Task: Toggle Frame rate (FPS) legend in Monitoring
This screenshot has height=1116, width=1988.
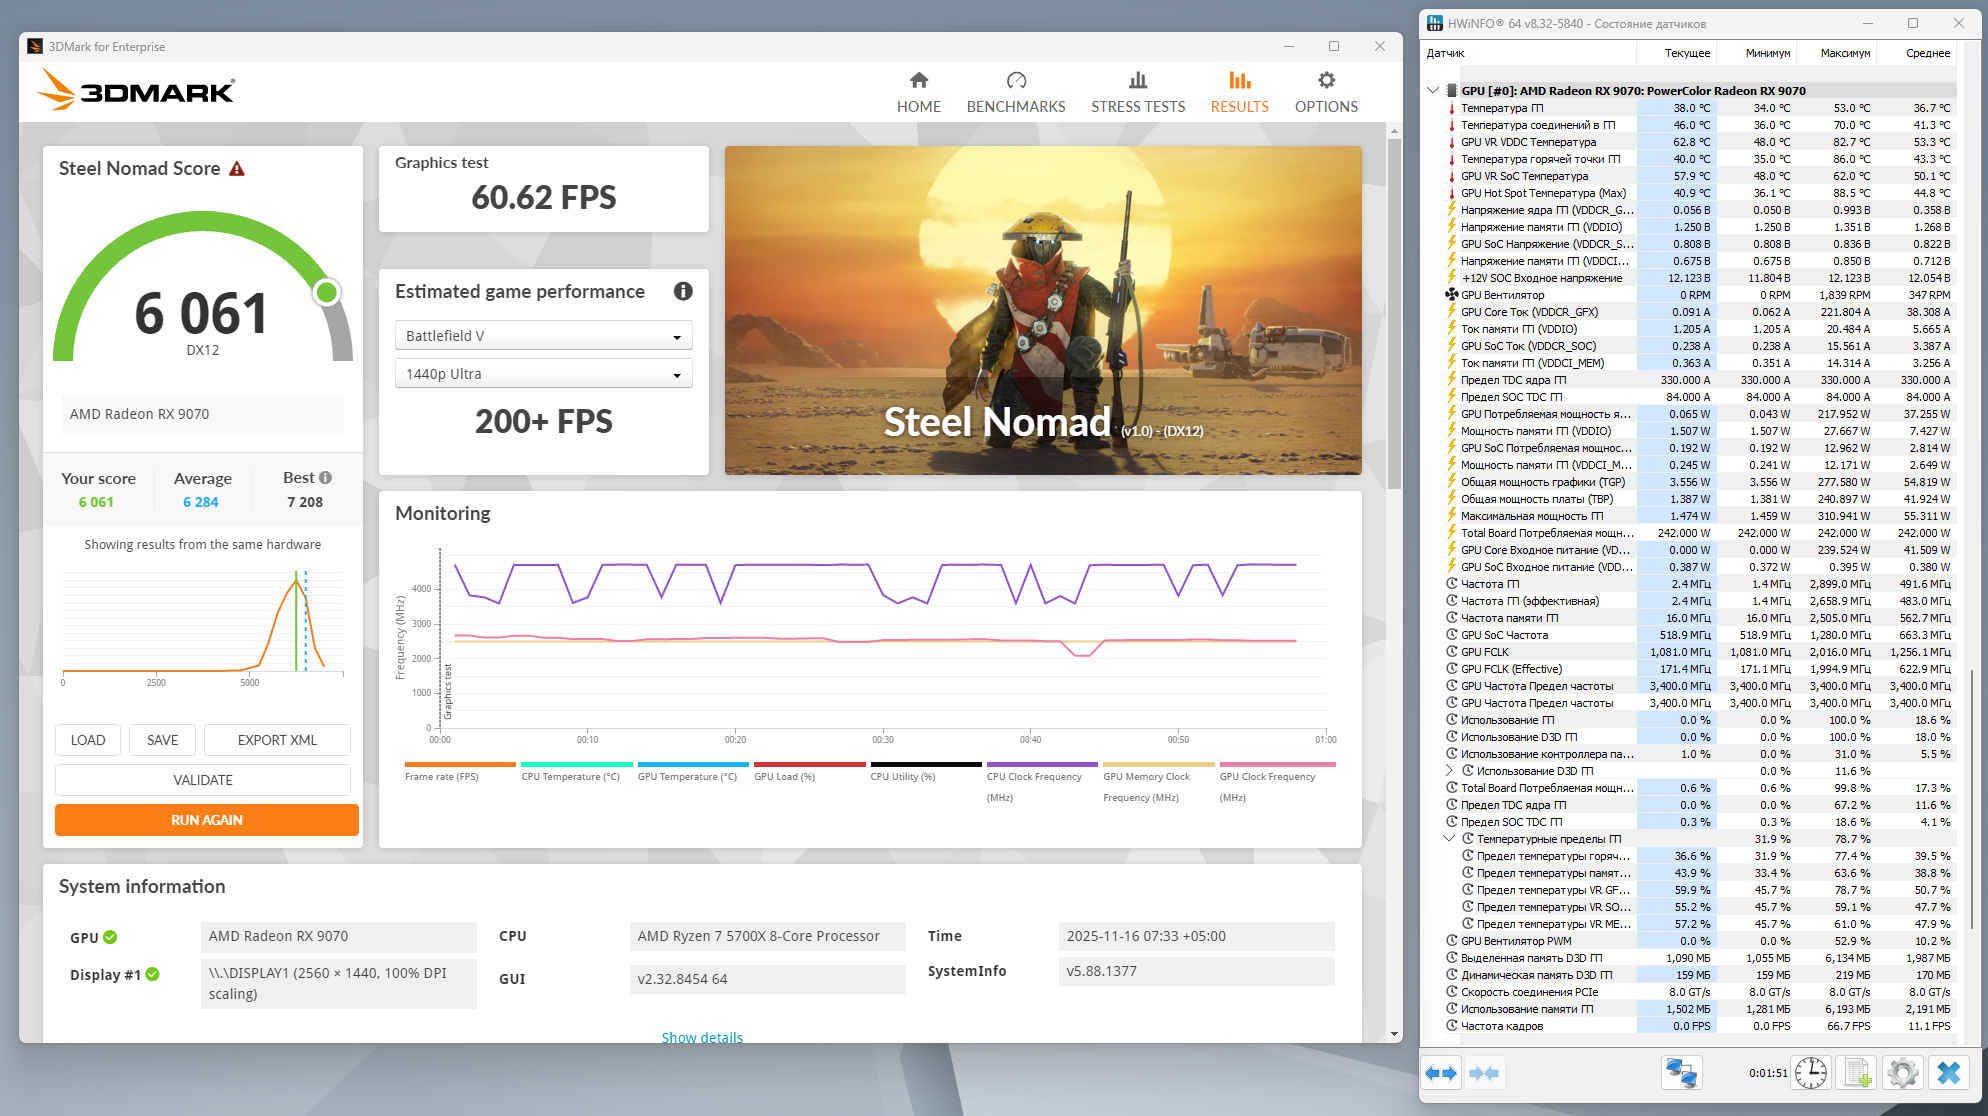Action: 442,776
